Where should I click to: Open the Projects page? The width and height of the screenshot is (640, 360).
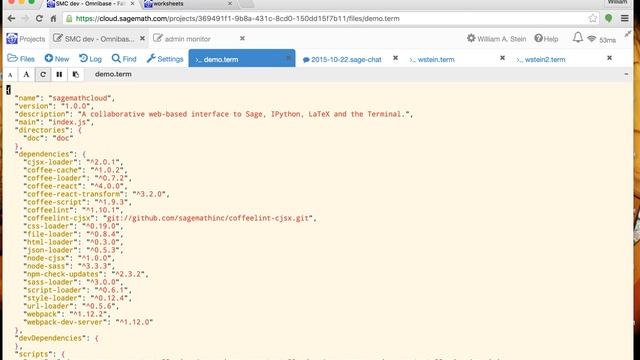tap(26, 39)
